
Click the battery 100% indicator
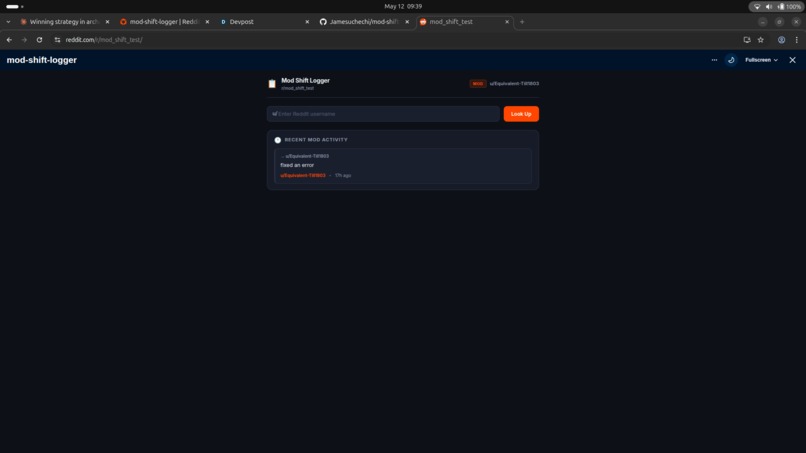789,7
